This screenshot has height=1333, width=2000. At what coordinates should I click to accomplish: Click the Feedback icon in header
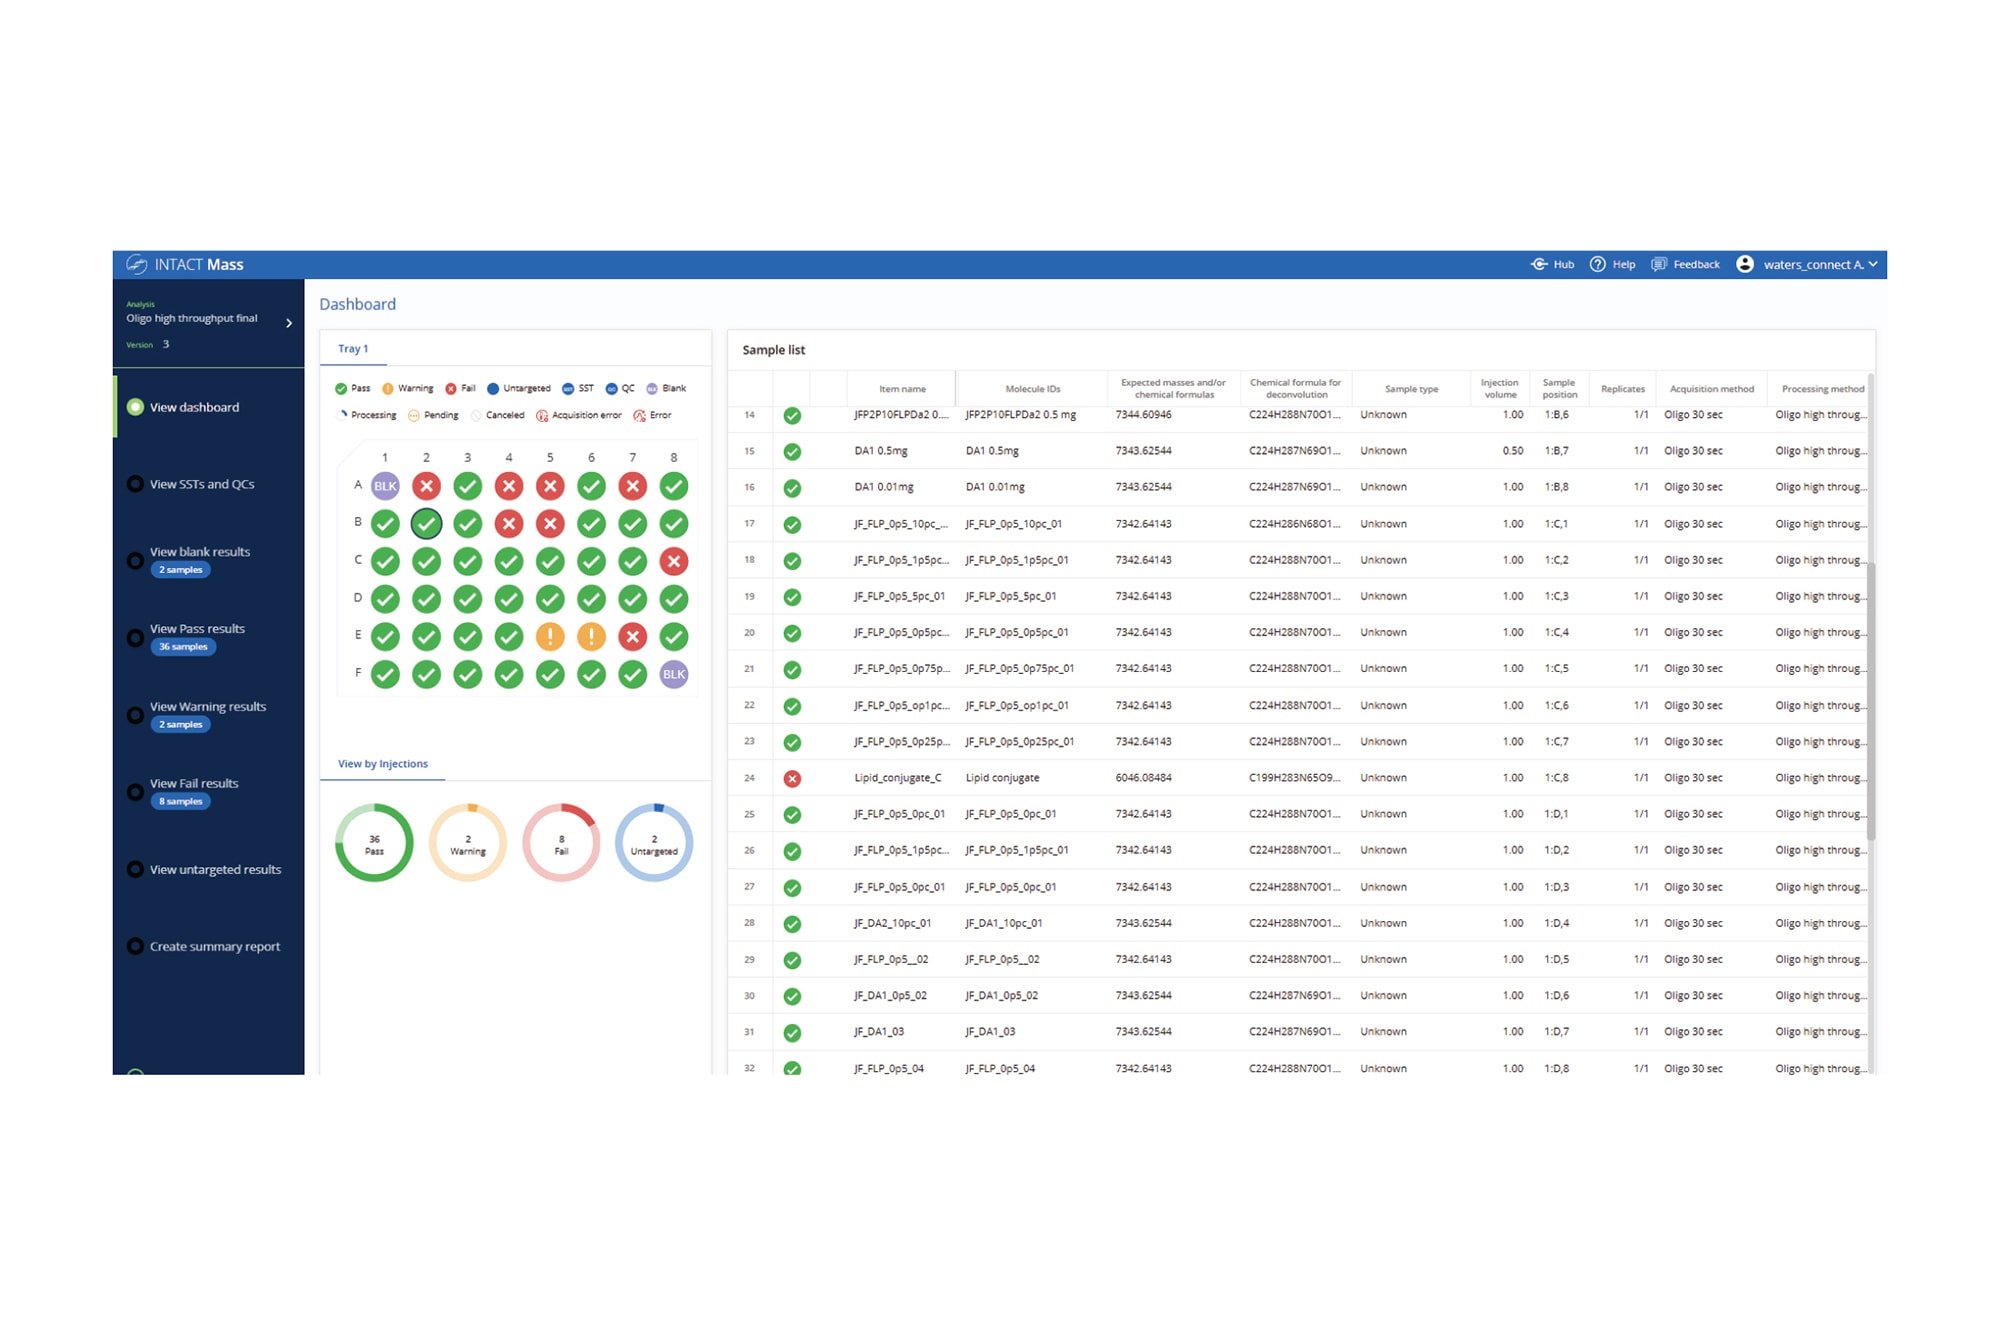click(1660, 264)
